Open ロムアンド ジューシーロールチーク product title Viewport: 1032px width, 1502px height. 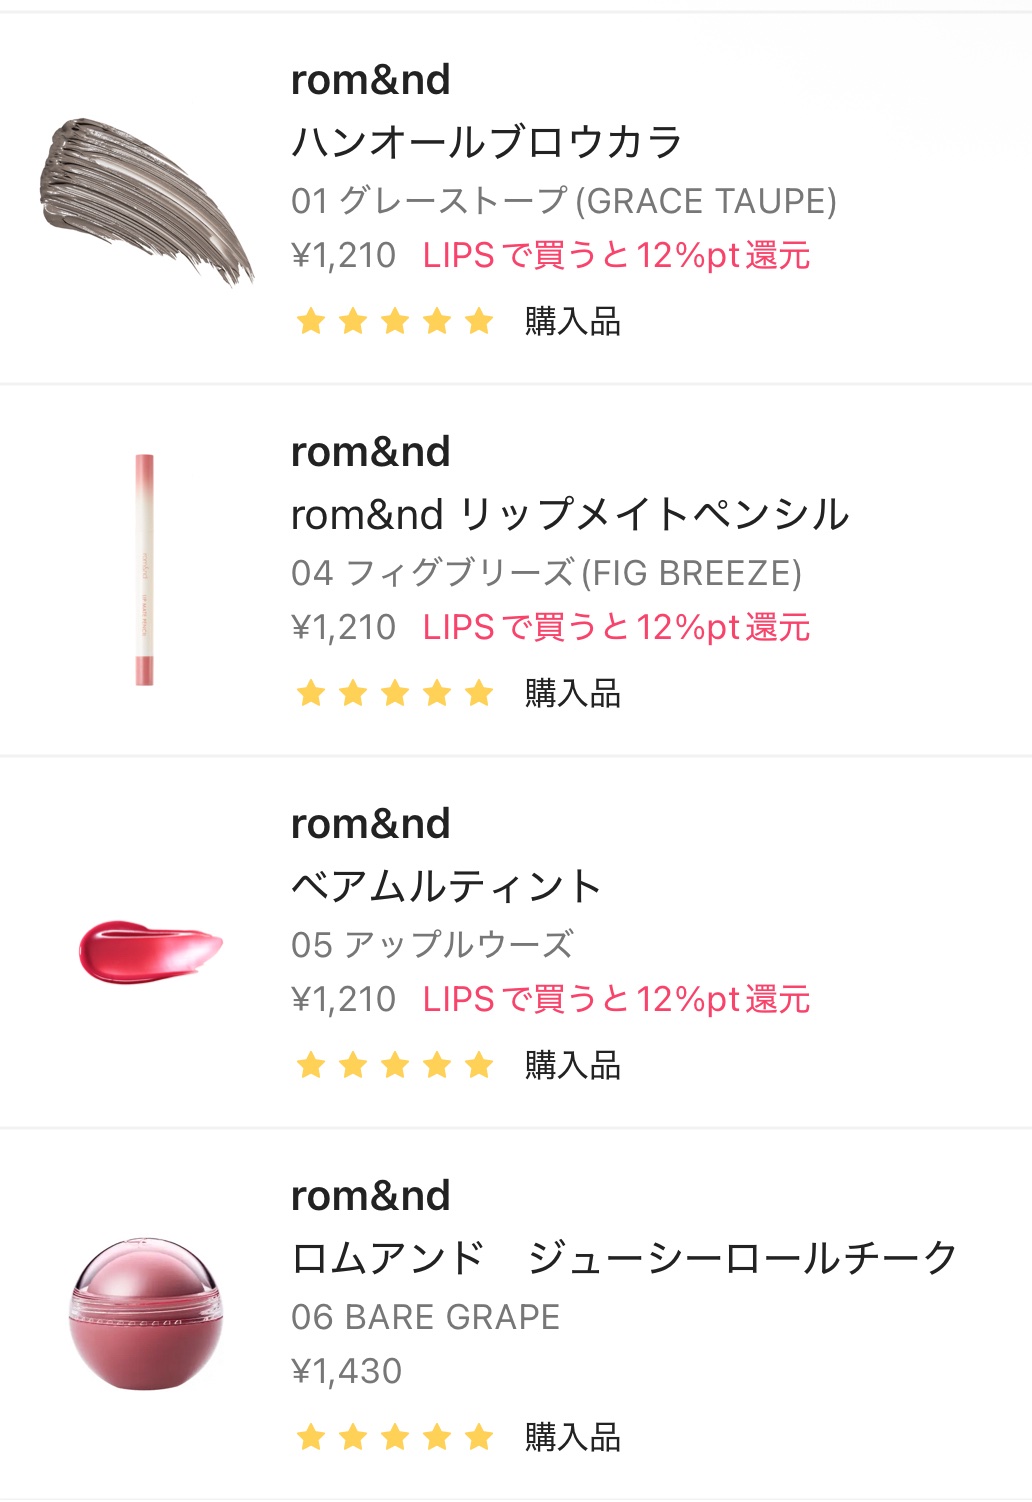(624, 1258)
